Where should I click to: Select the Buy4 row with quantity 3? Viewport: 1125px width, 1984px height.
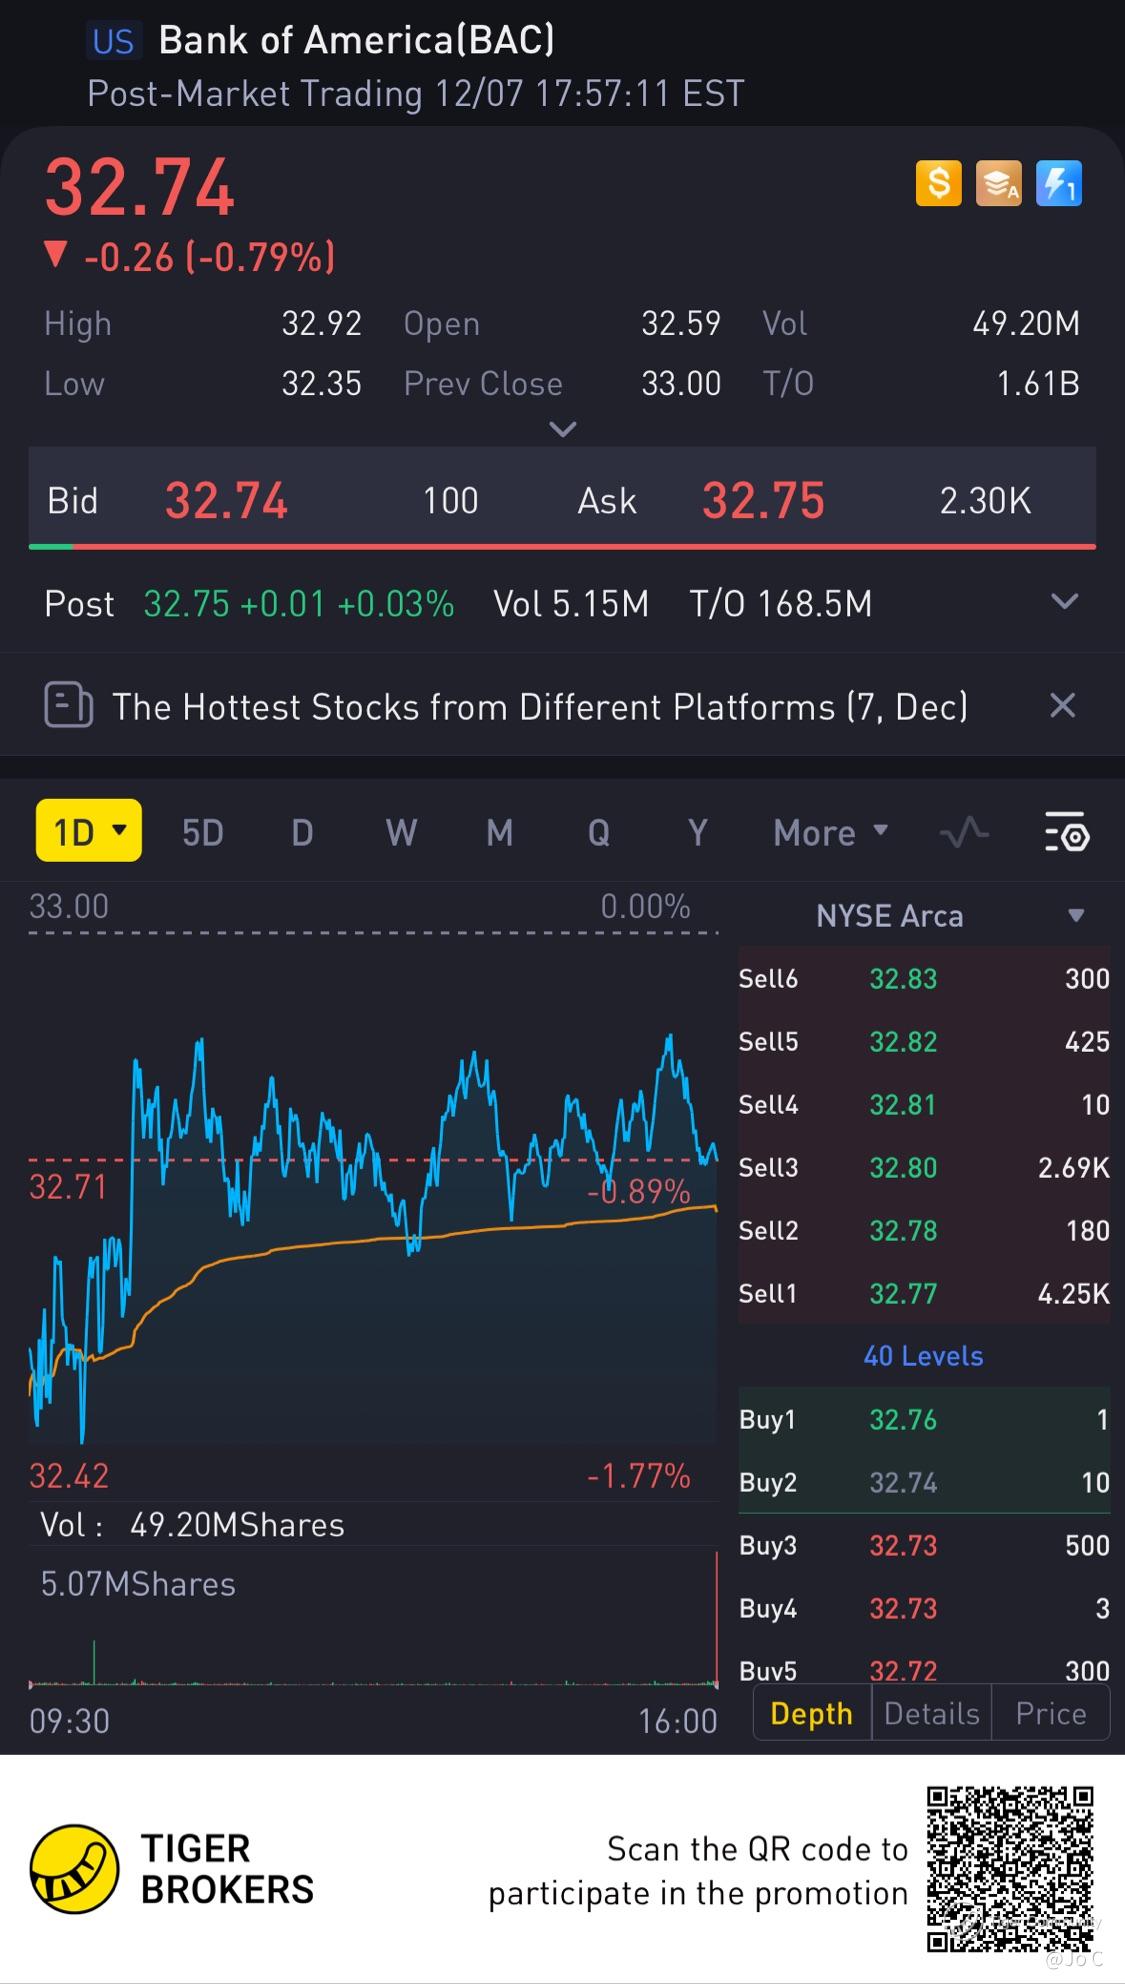924,1608
